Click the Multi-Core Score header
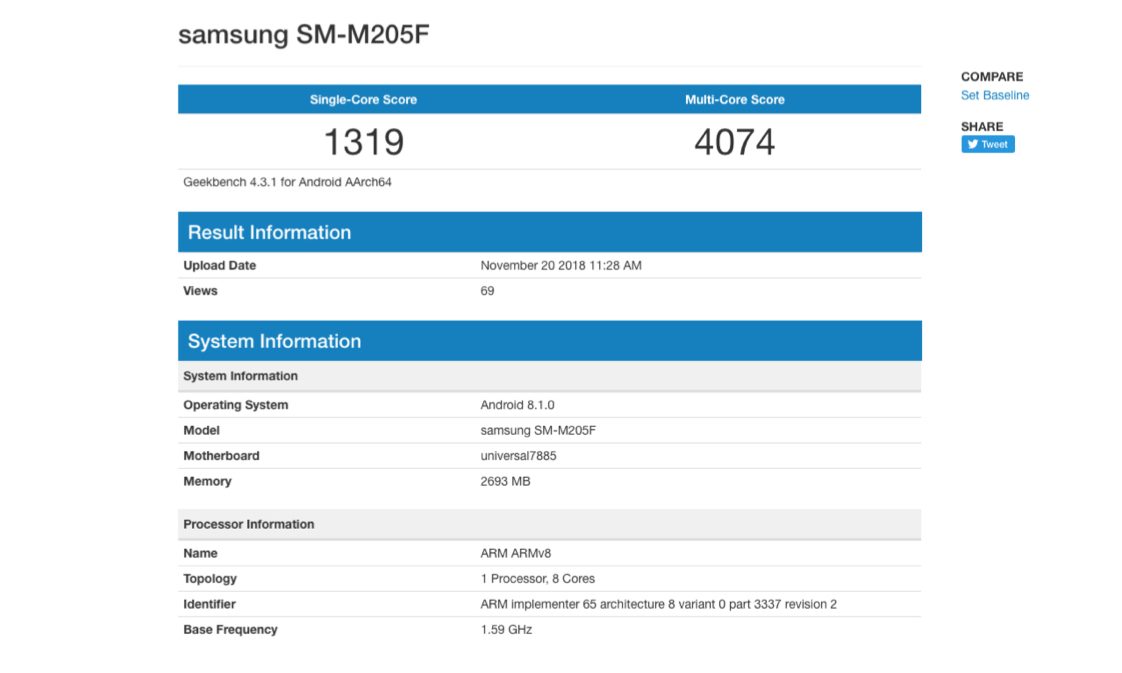 [734, 100]
